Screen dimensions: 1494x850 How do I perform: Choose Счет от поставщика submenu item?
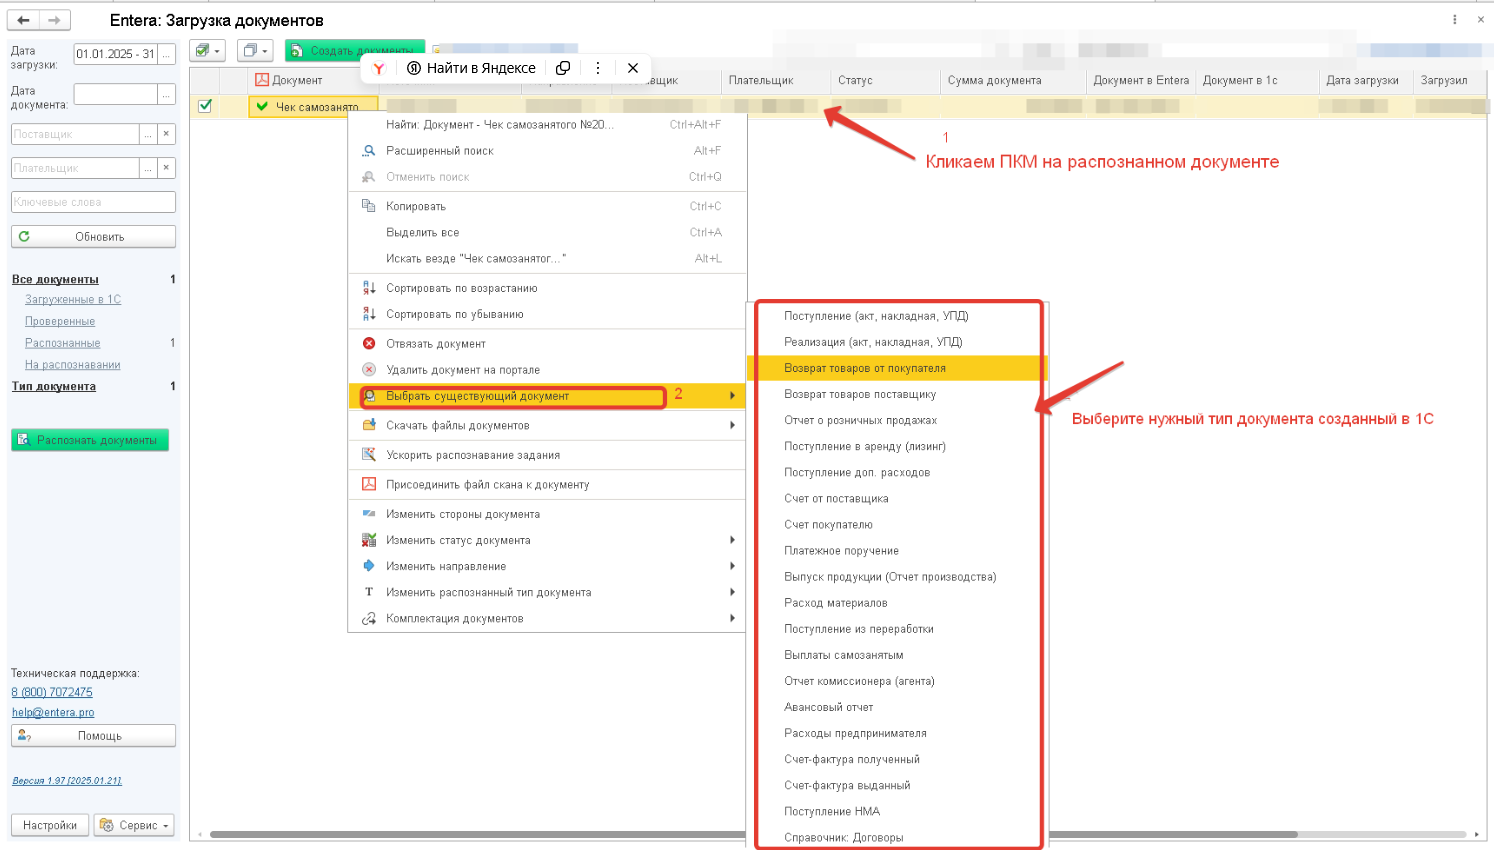tap(897, 498)
